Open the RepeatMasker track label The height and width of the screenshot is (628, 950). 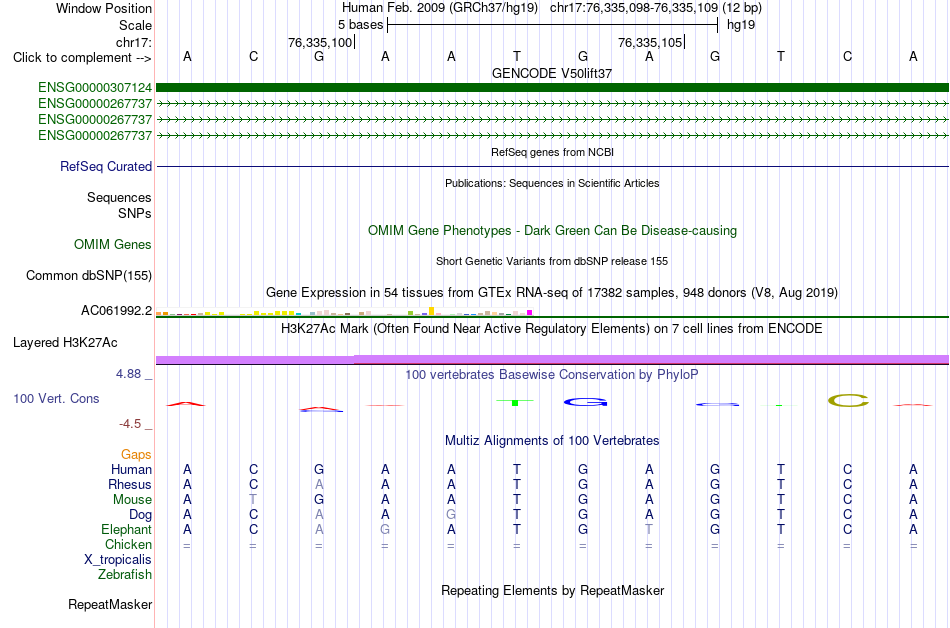(110, 604)
